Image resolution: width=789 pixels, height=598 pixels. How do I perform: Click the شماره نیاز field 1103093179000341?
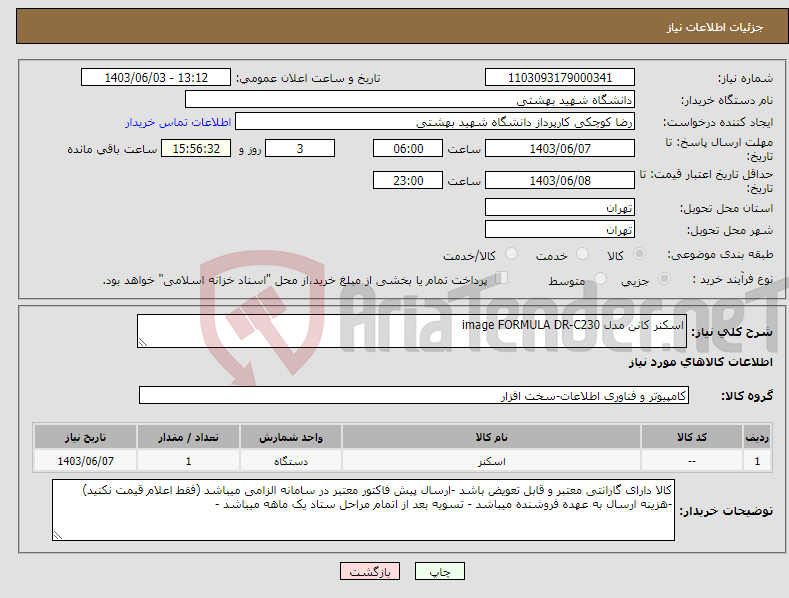[x=560, y=78]
